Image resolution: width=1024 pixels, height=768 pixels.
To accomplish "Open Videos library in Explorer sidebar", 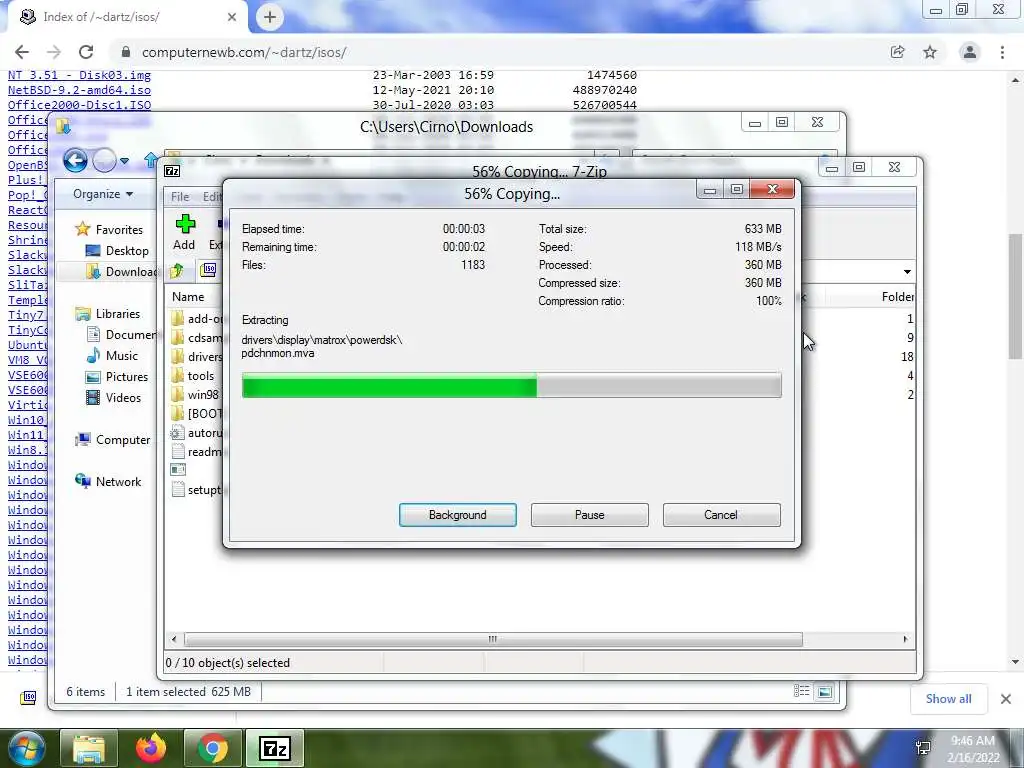I will coord(123,398).
